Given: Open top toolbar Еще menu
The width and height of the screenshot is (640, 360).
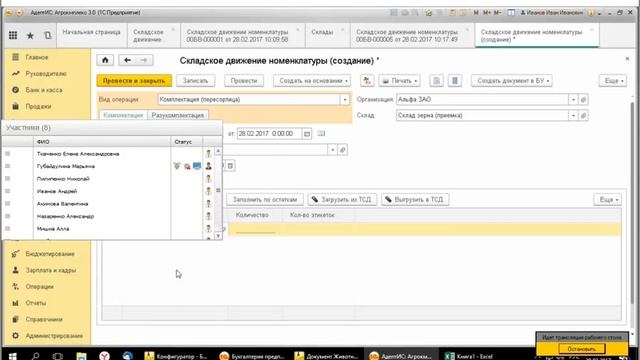Looking at the screenshot, I should [613, 81].
